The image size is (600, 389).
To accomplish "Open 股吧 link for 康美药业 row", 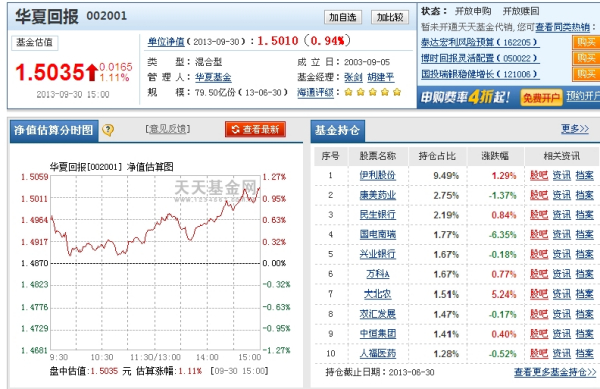I will tap(539, 195).
